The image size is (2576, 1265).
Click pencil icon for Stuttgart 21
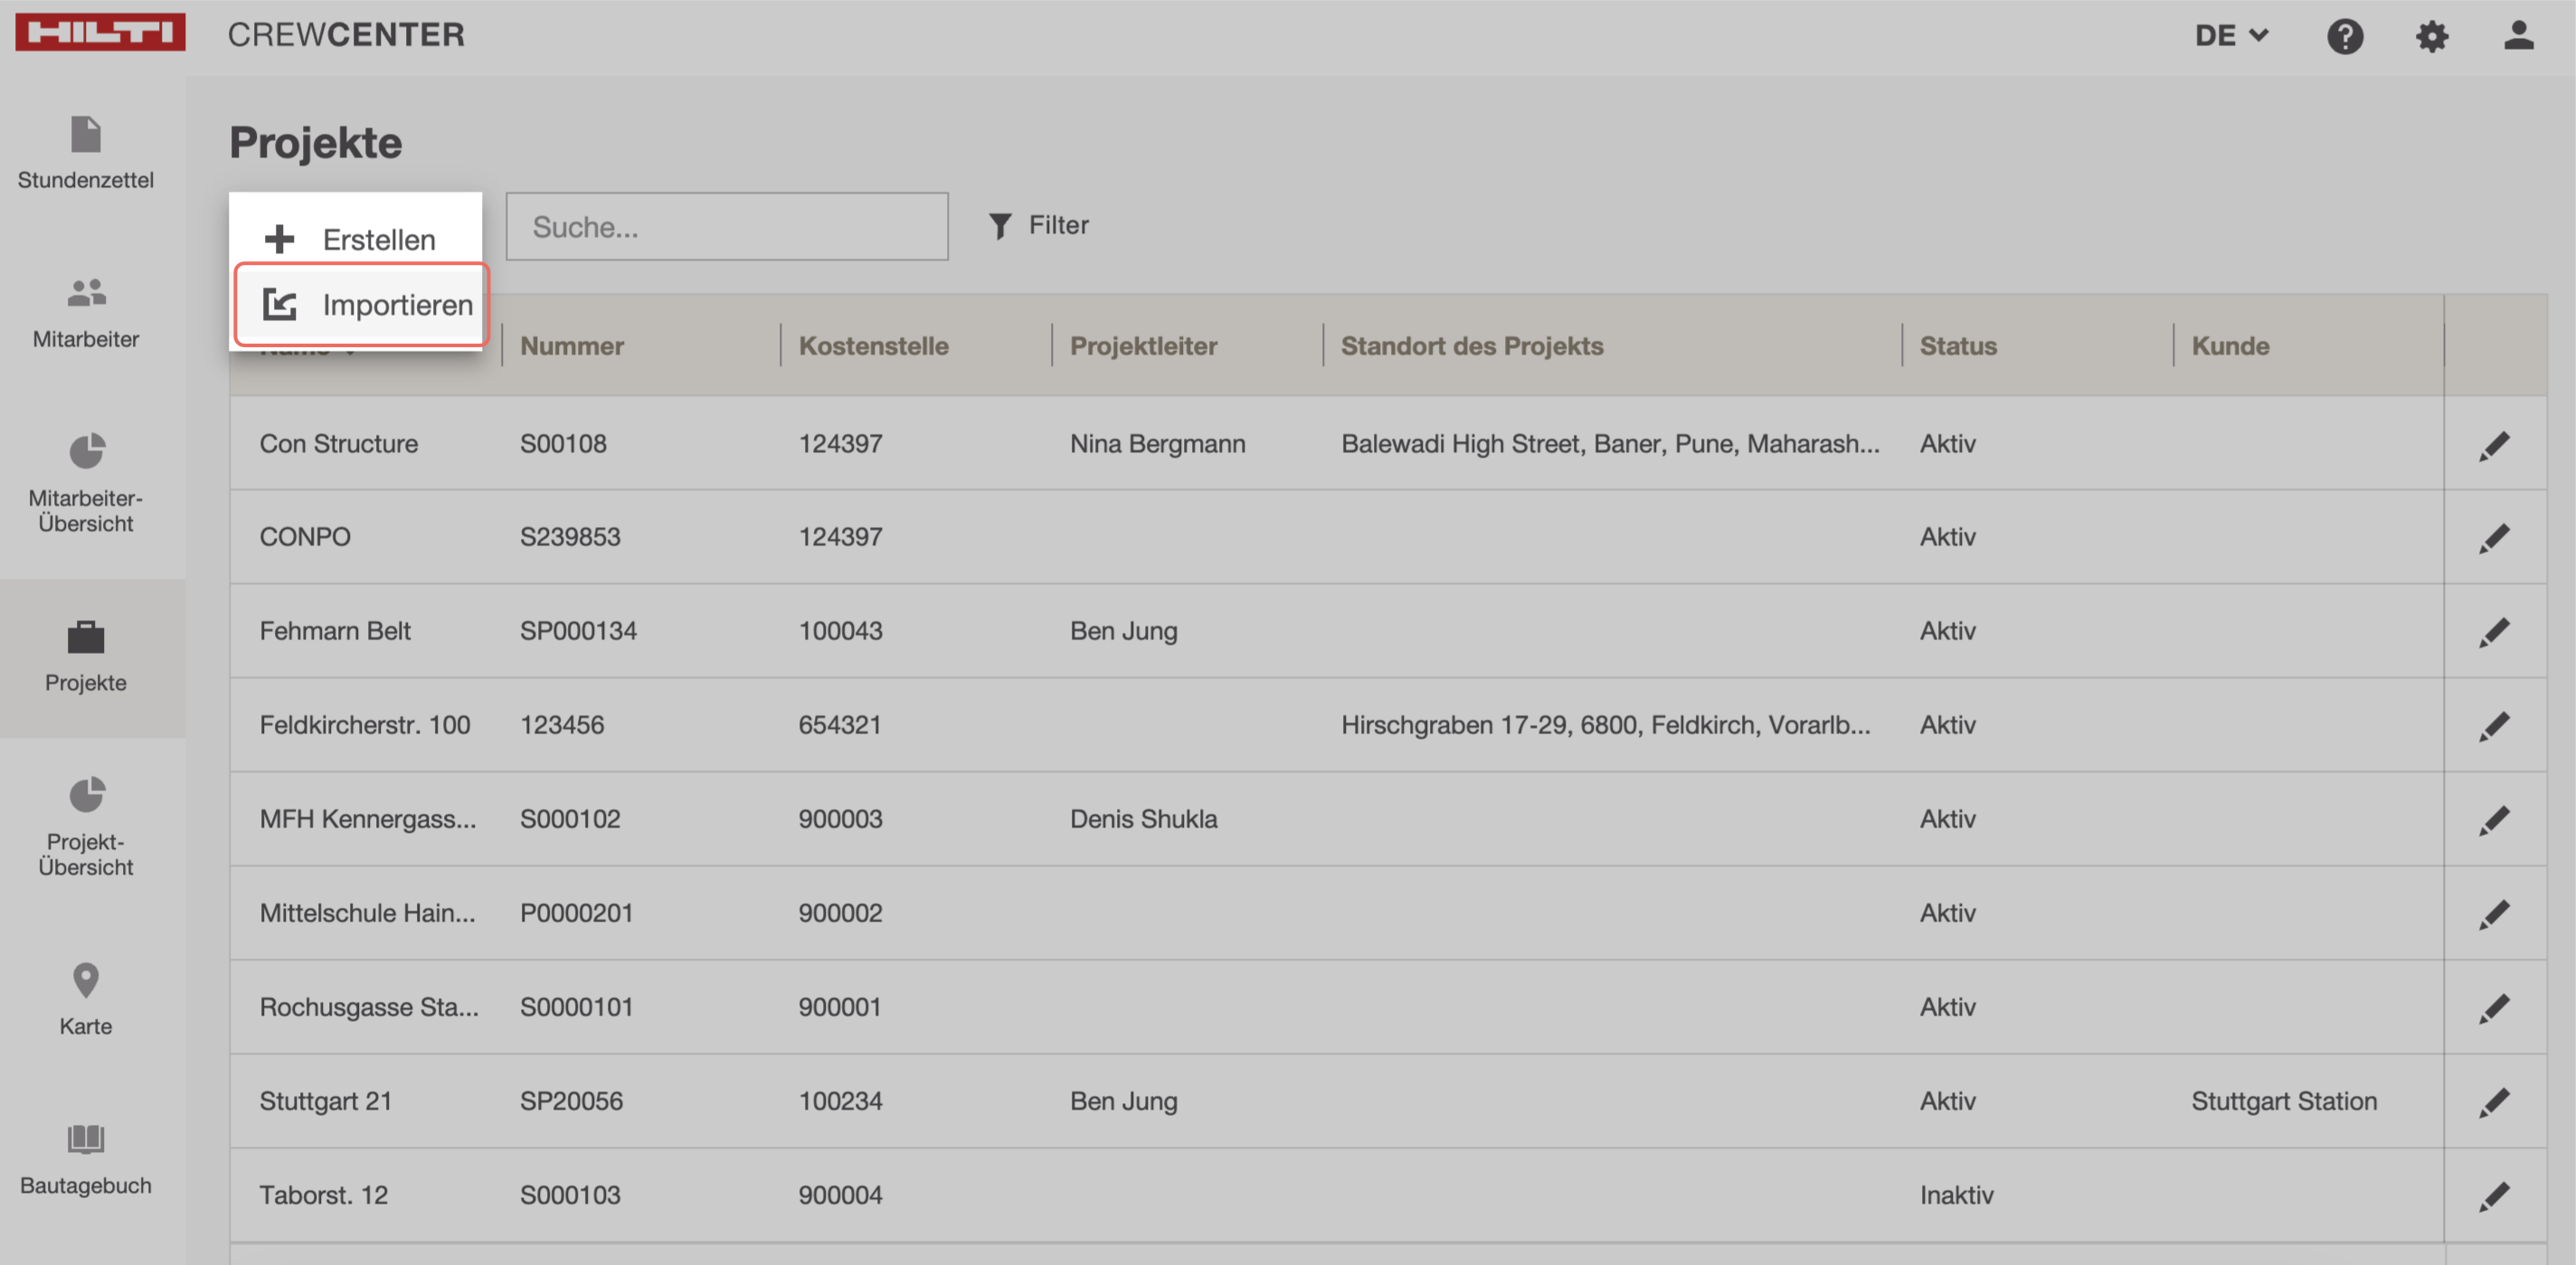2494,1102
